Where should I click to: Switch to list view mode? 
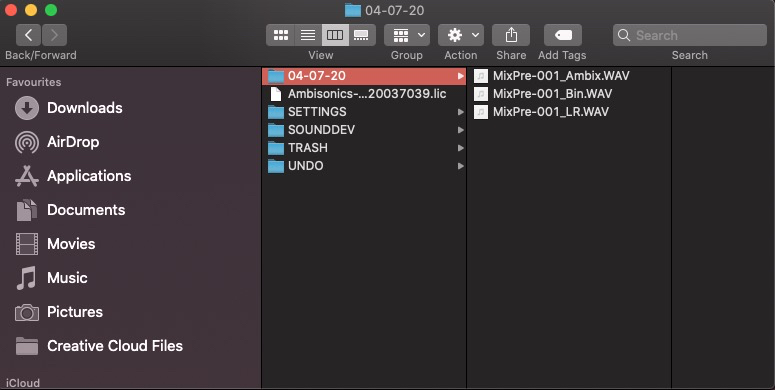pyautogui.click(x=308, y=35)
